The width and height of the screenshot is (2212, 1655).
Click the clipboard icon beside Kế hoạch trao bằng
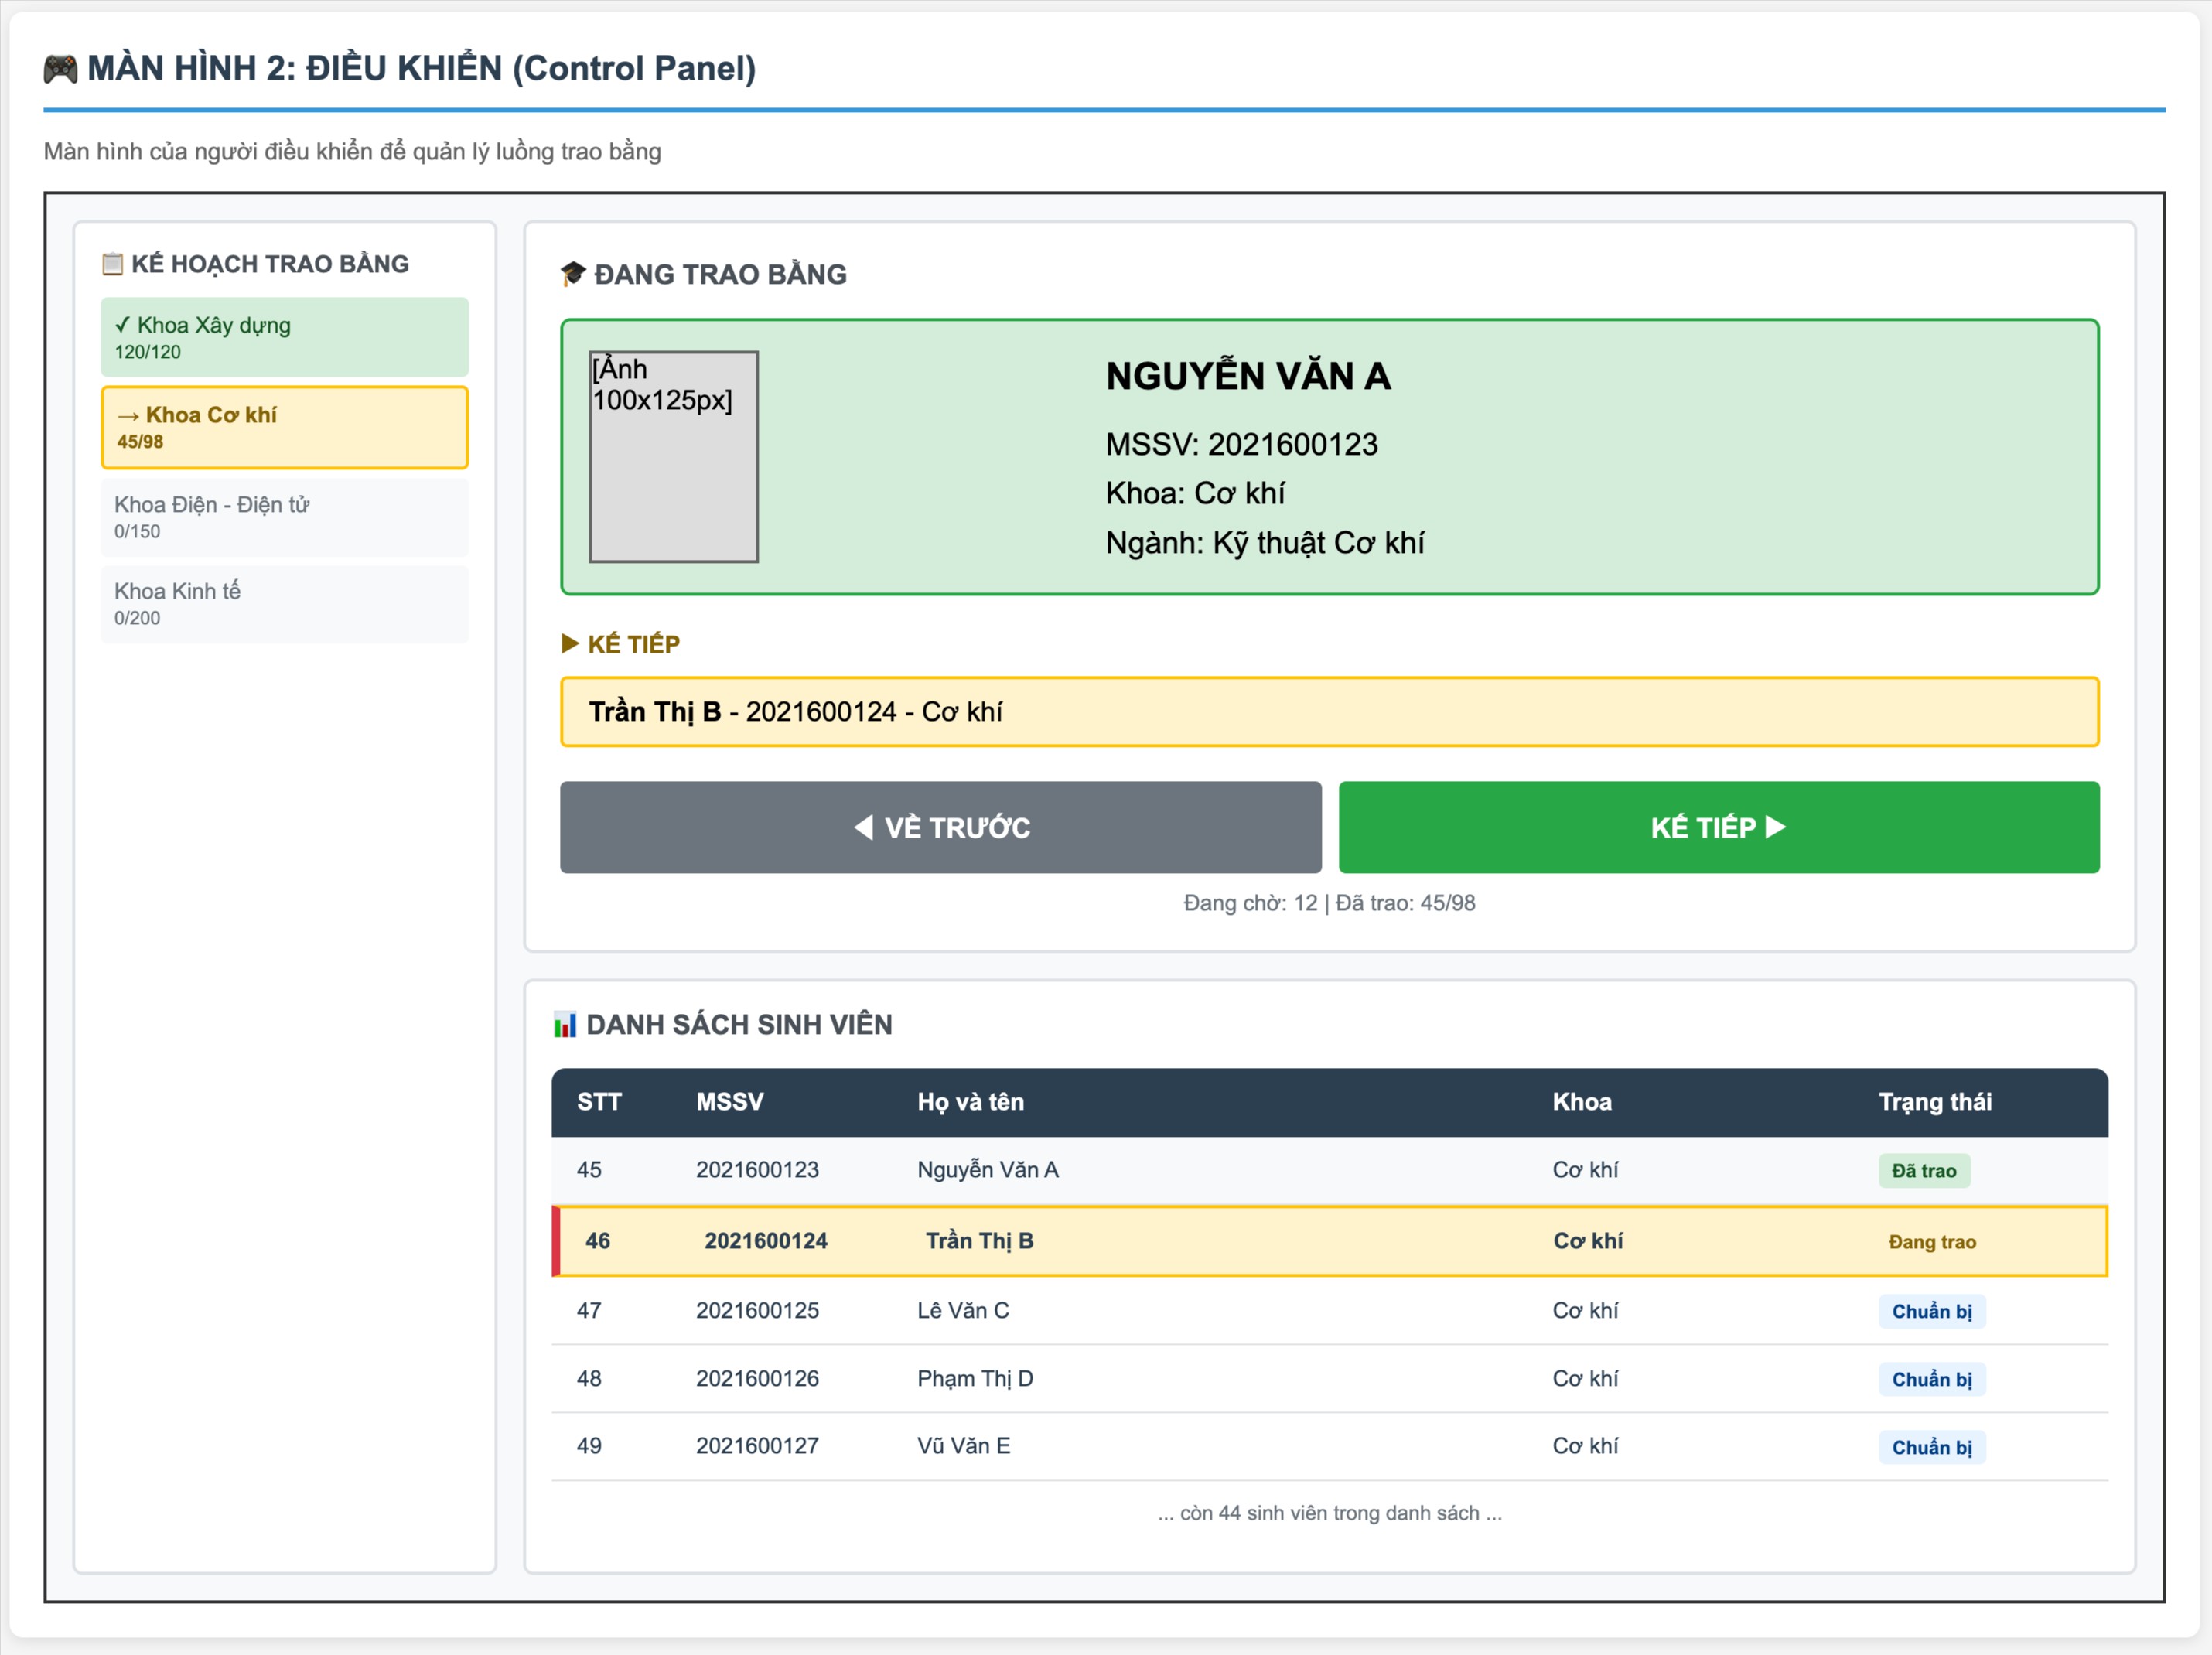point(113,264)
